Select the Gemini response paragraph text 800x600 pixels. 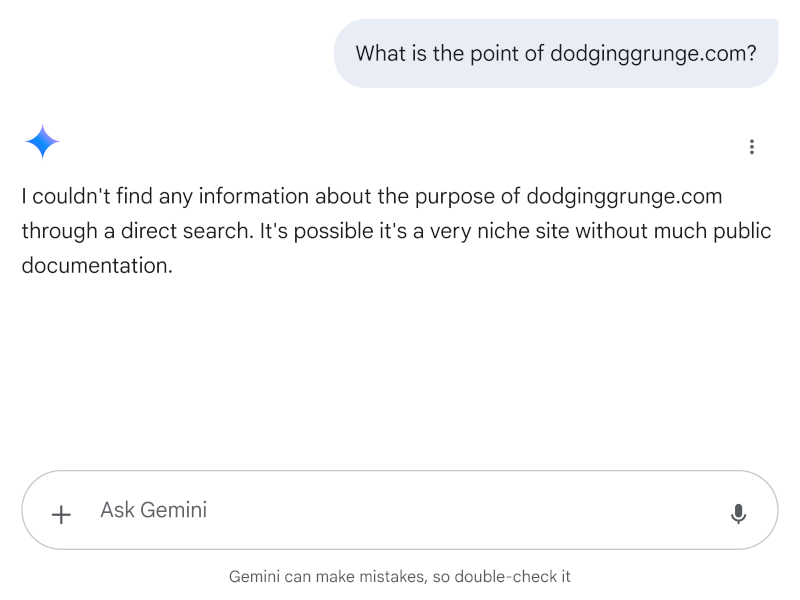coord(396,230)
